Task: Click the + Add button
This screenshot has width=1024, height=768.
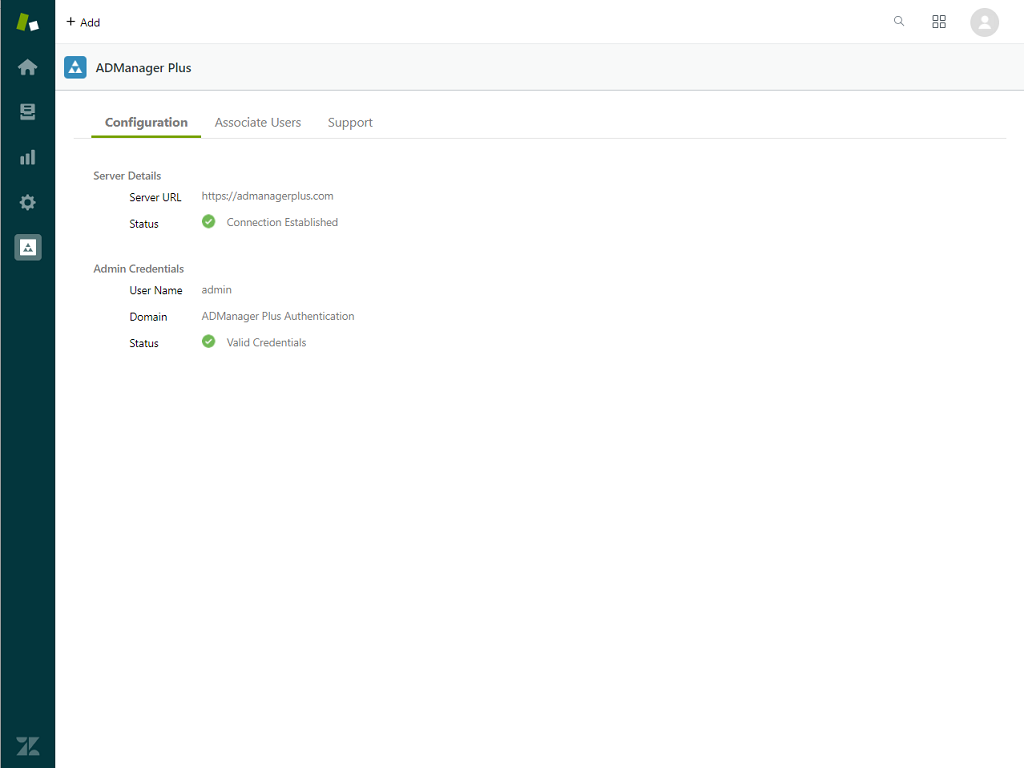Action: click(x=83, y=22)
